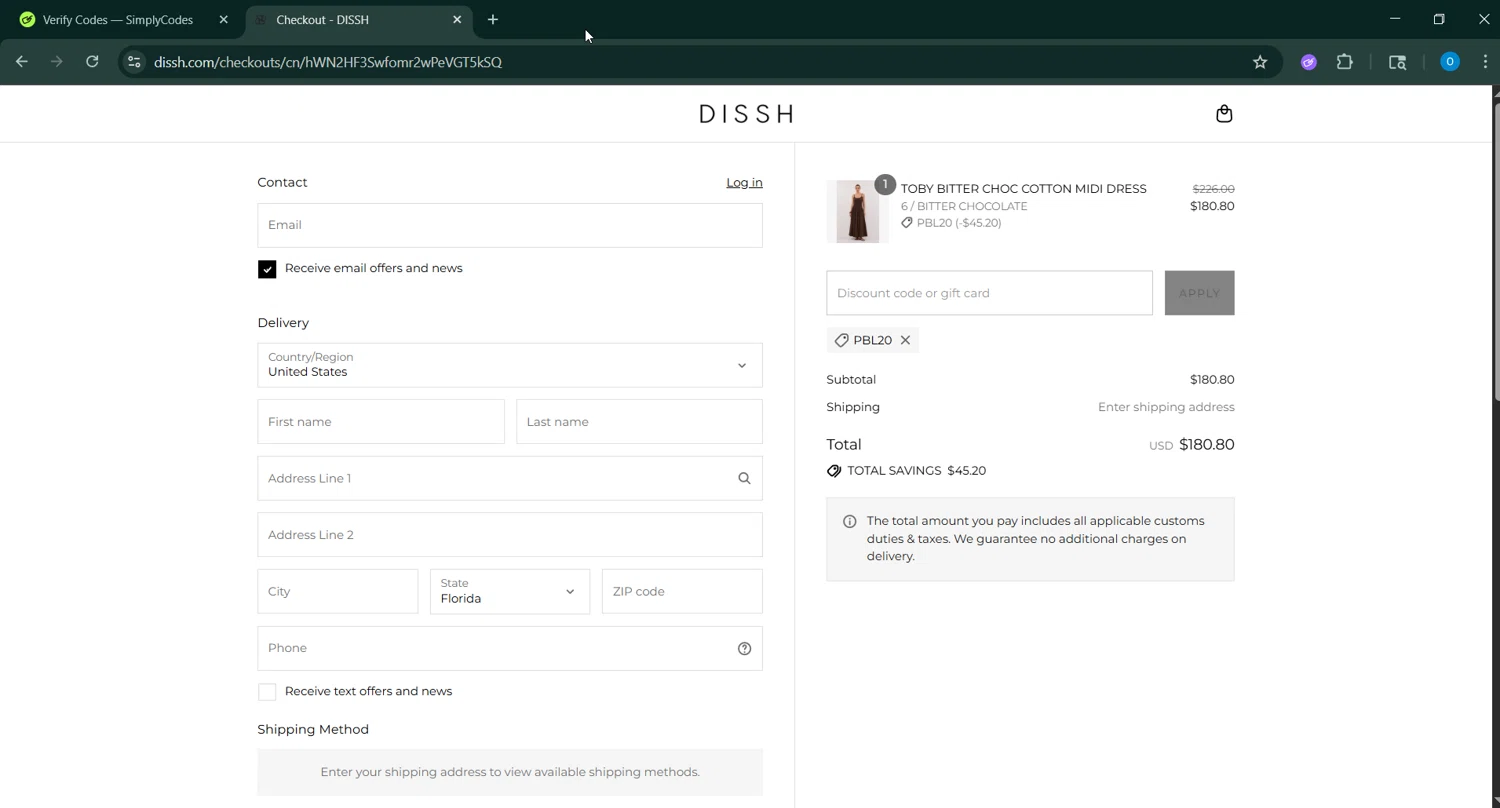Click the 6 / BITTER CHOCOLATE variant text
The image size is (1500, 808).
point(964,206)
